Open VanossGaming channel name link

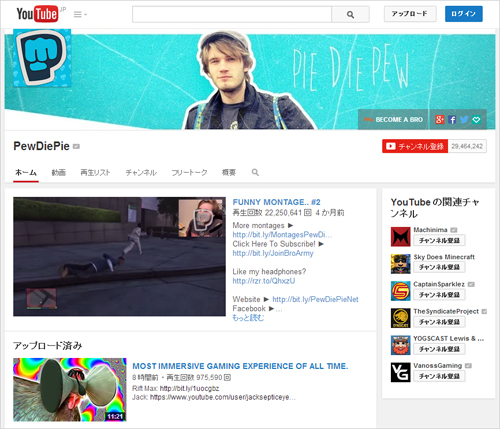coord(438,366)
